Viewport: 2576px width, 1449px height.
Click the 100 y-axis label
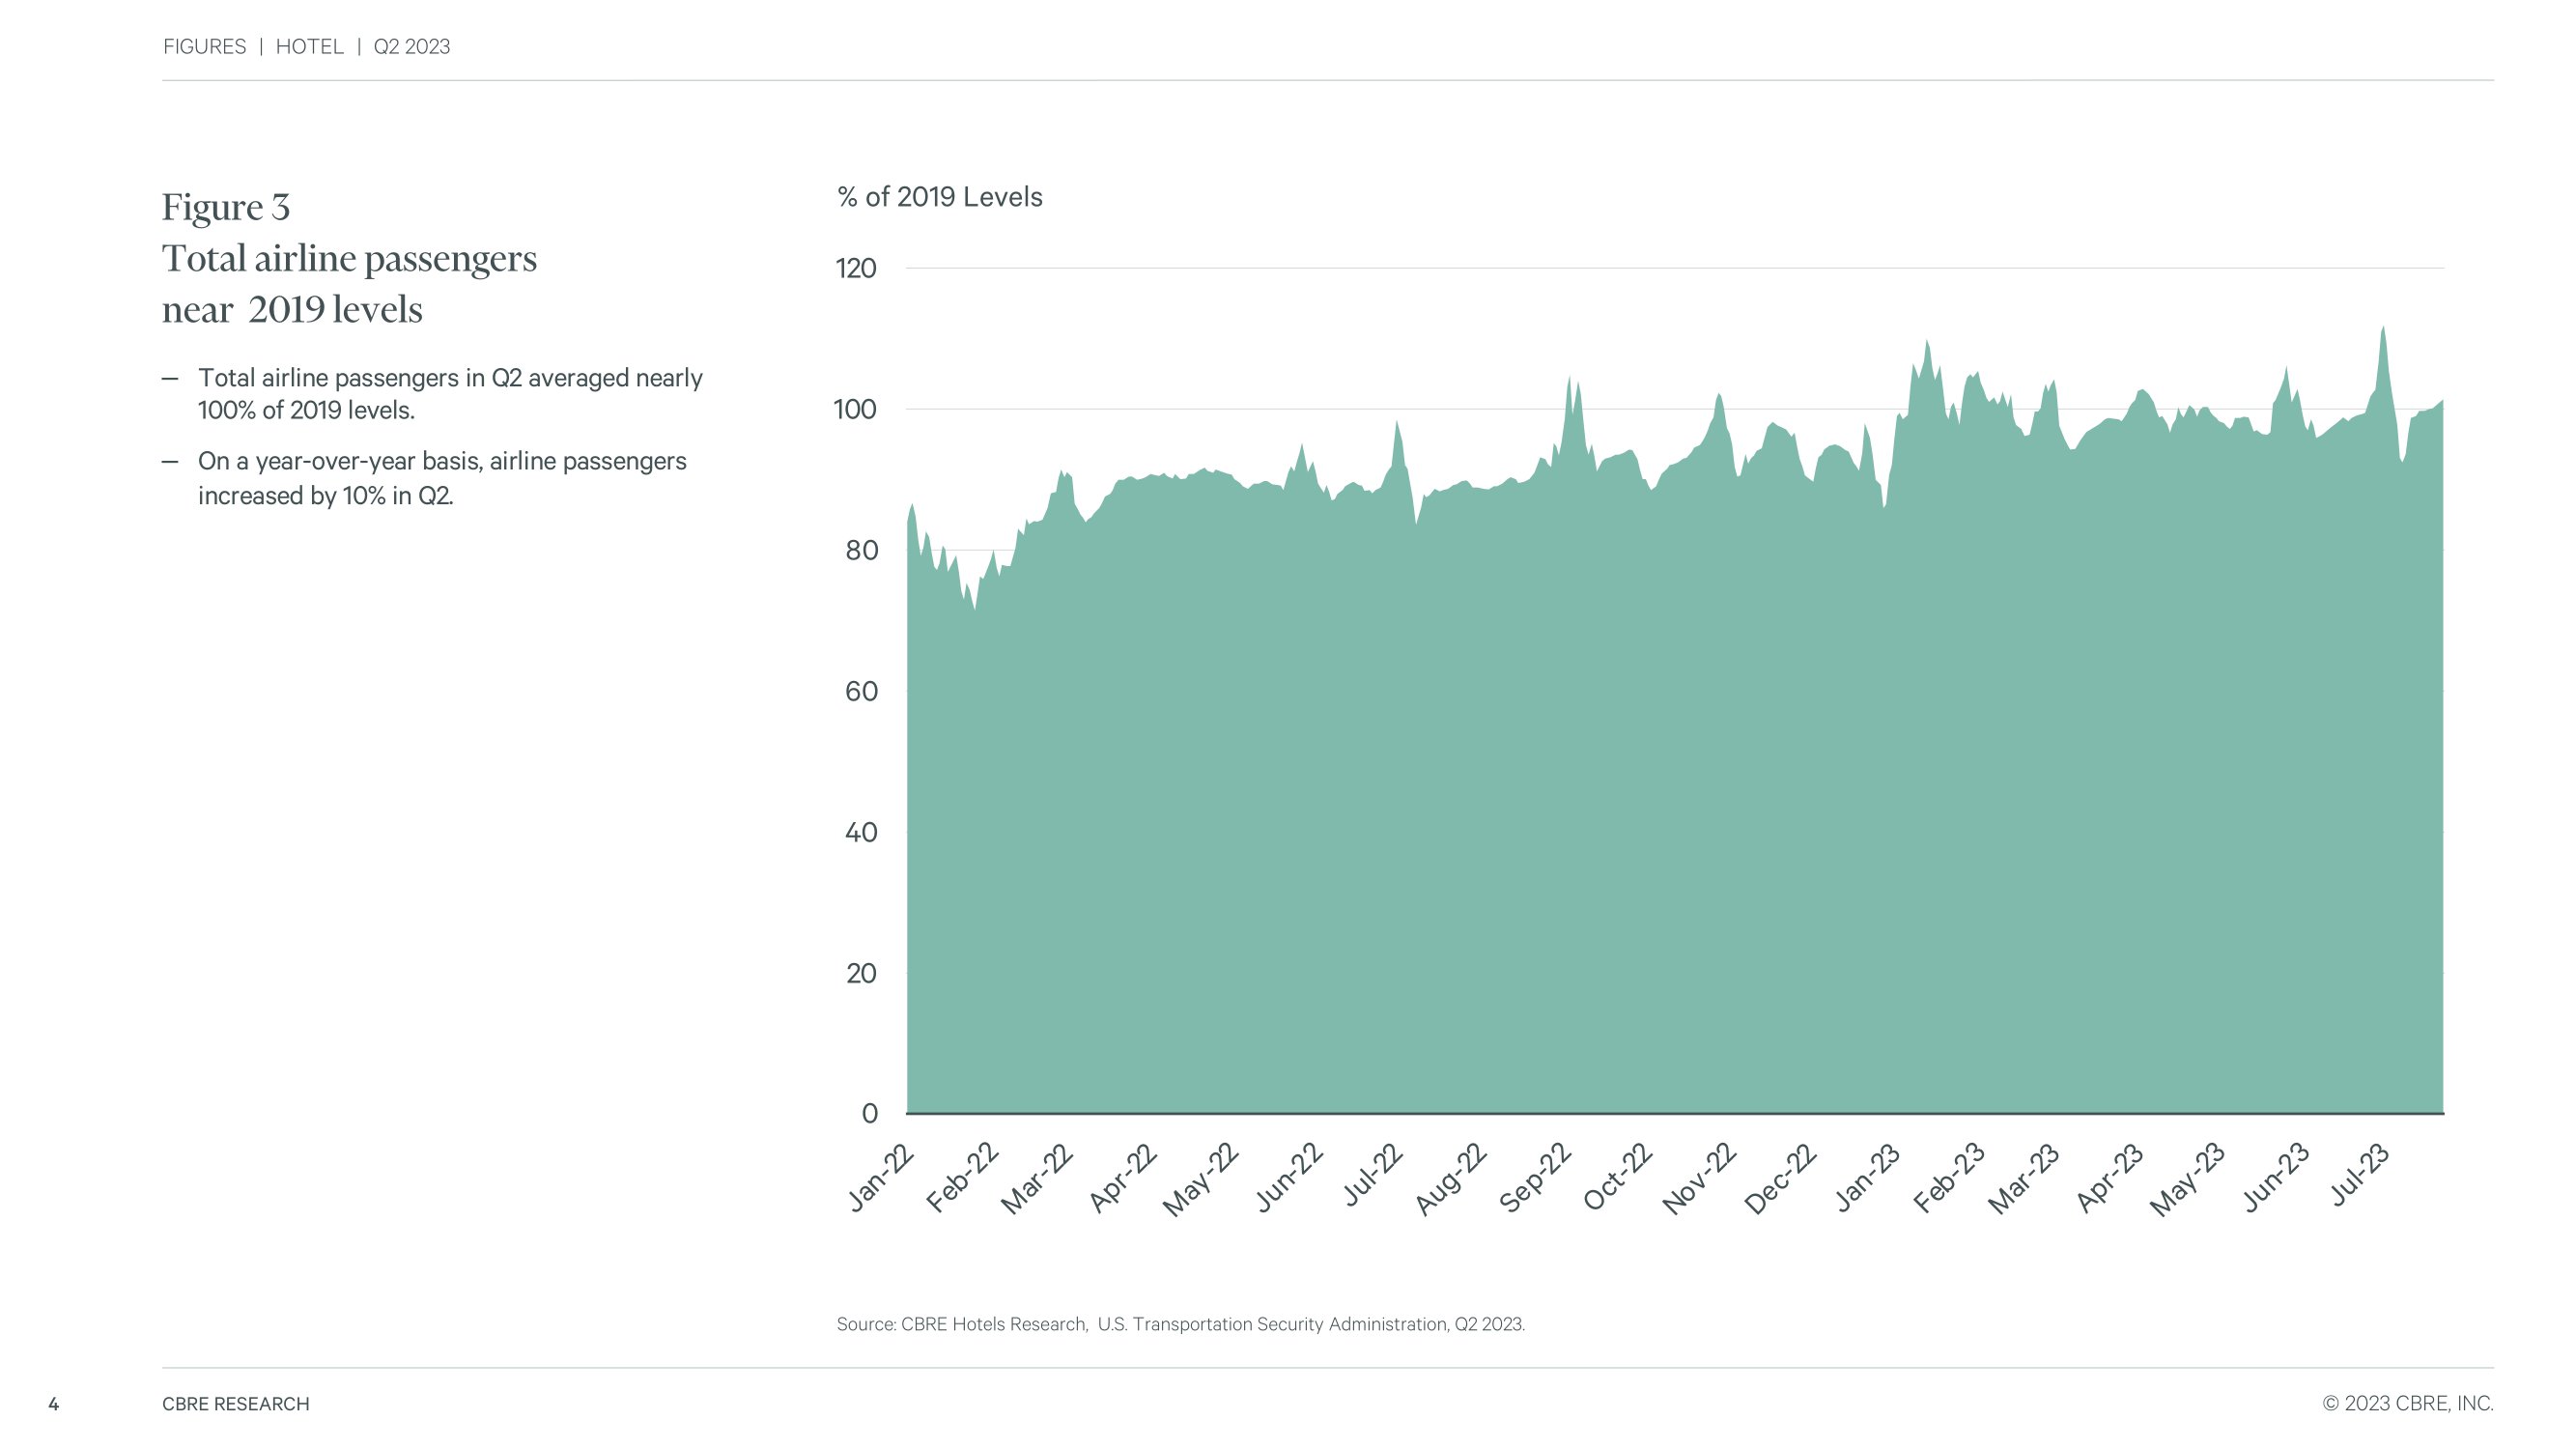click(855, 410)
